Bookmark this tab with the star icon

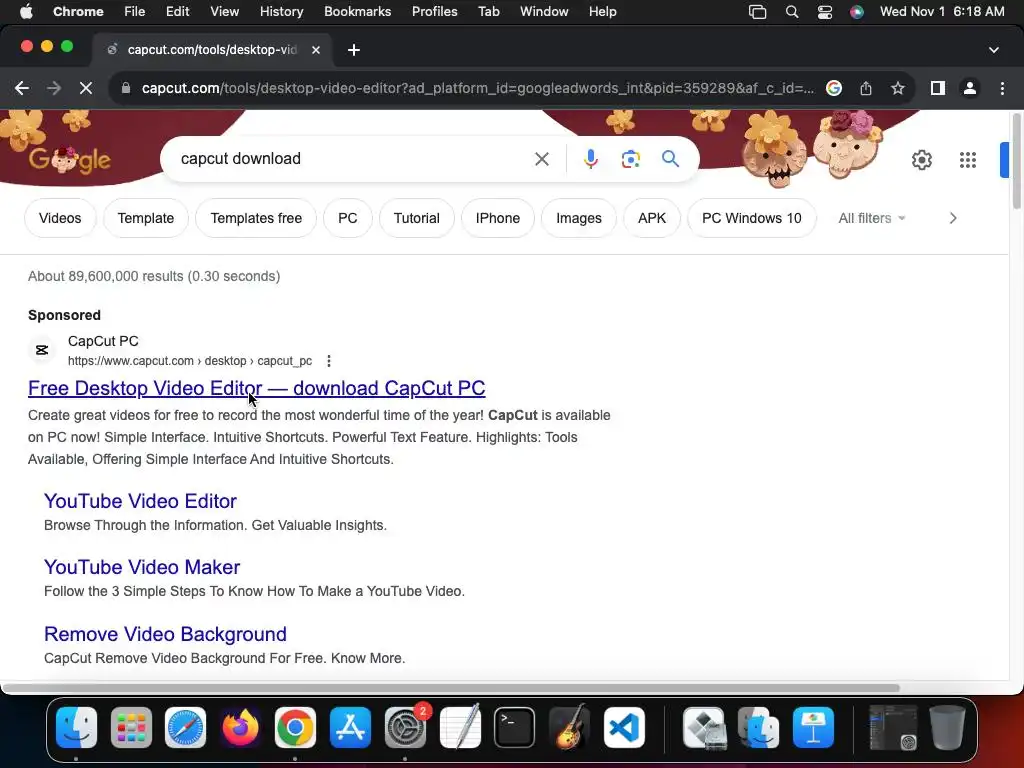tap(898, 88)
